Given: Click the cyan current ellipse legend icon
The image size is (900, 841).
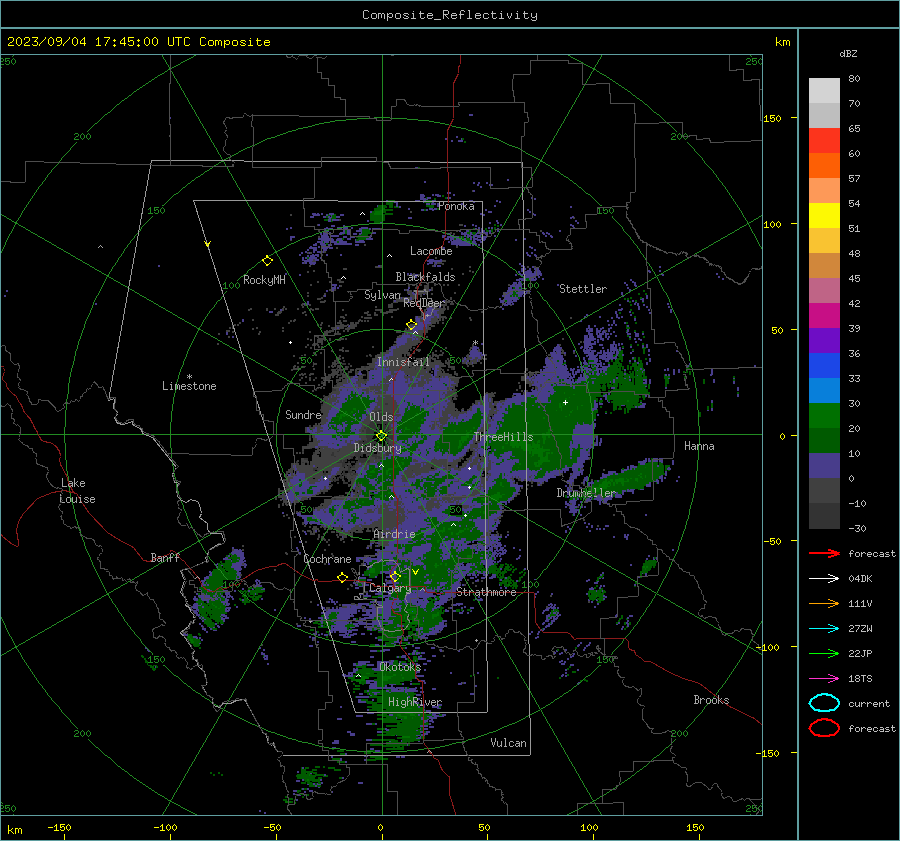Looking at the screenshot, I should click(824, 703).
